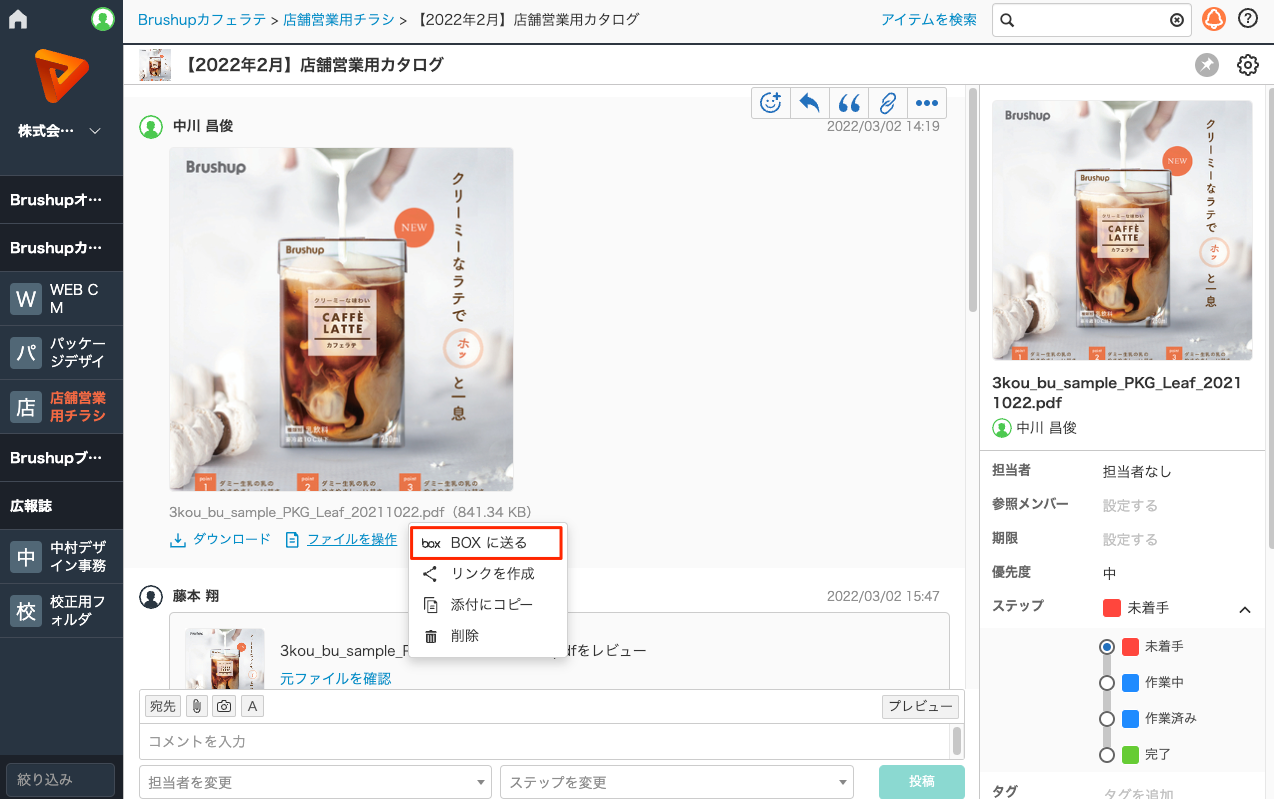Open the notification bell
This screenshot has width=1274, height=799.
pos(1214,19)
